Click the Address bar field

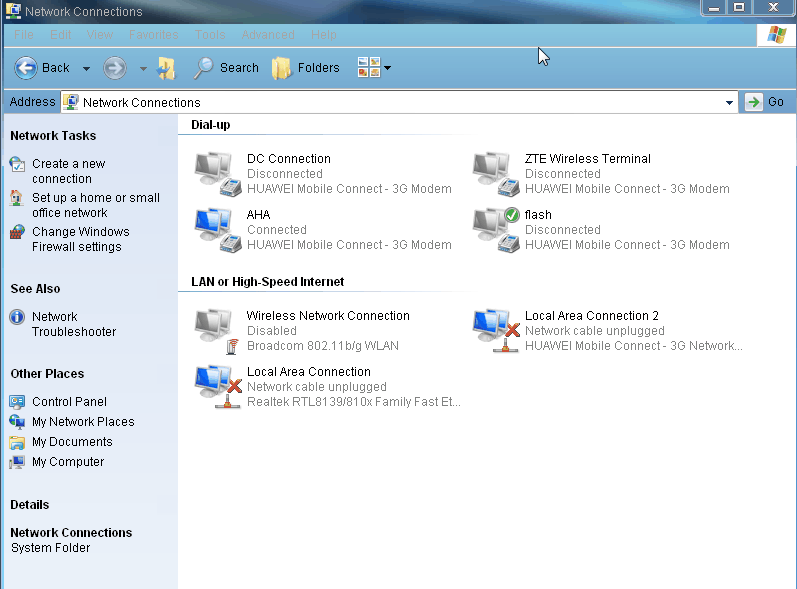[400, 102]
